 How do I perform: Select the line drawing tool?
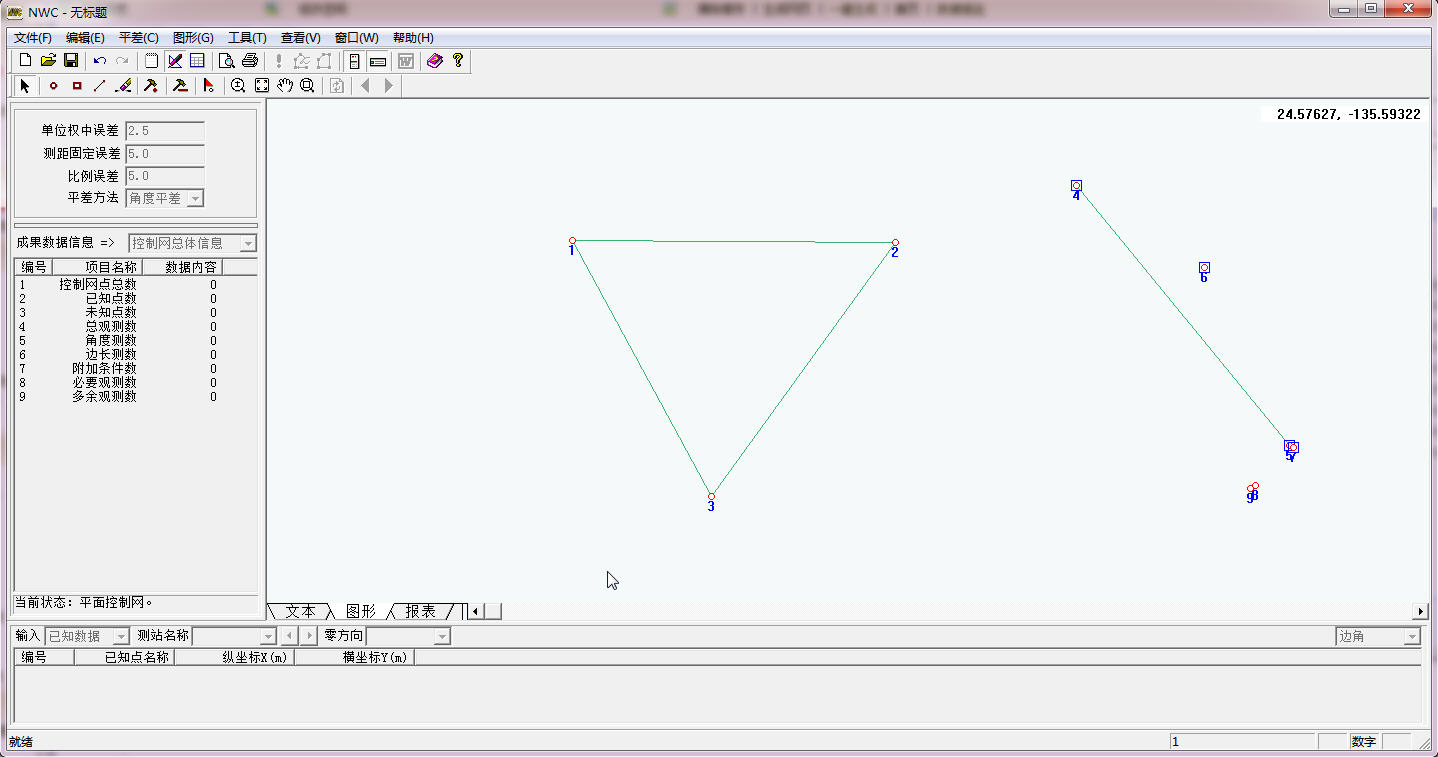coord(100,86)
